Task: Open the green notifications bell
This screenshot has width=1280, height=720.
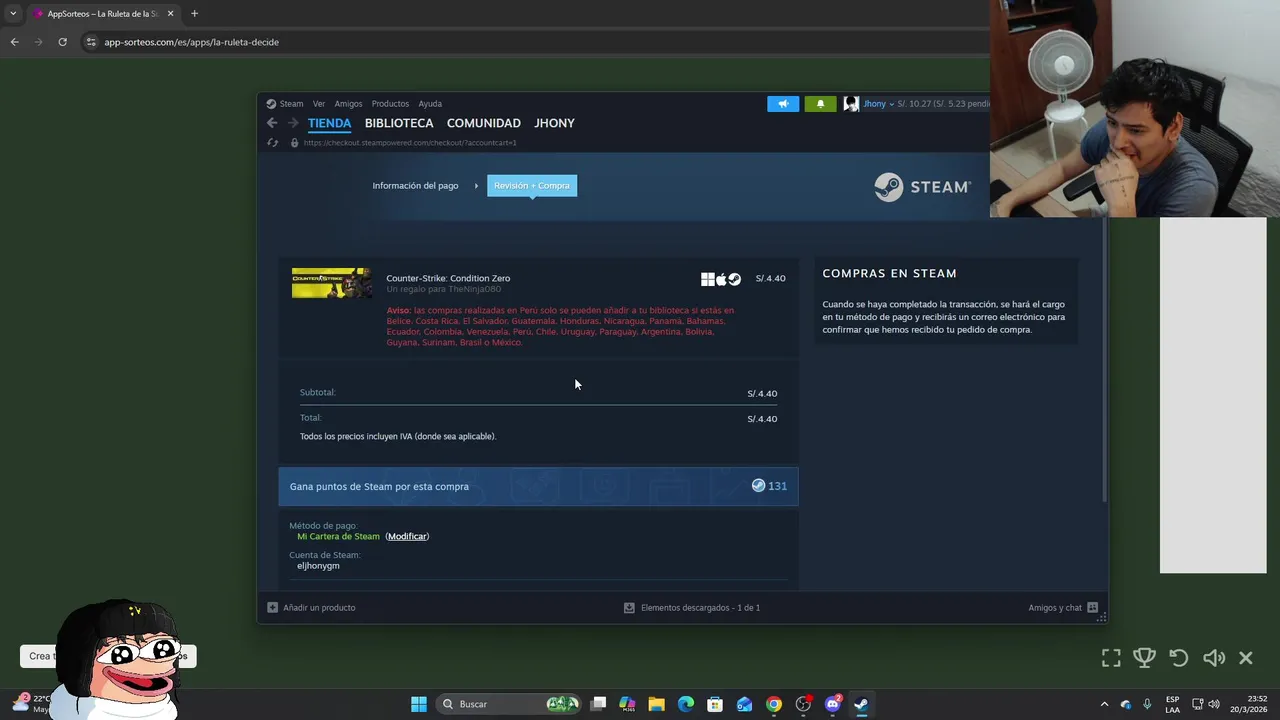Action: tap(820, 104)
